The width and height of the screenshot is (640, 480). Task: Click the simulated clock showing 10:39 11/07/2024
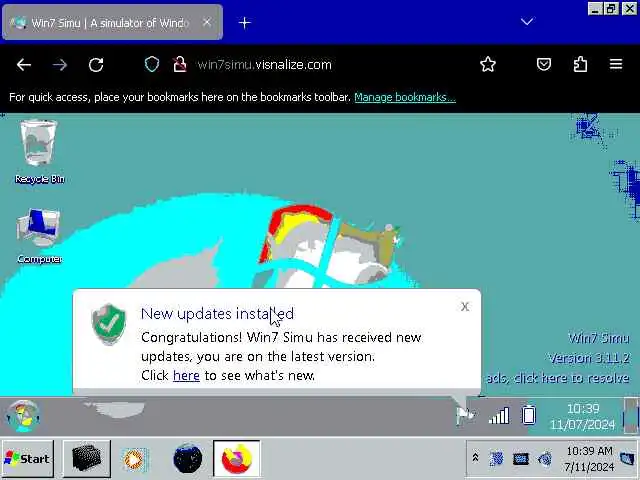coord(582,416)
